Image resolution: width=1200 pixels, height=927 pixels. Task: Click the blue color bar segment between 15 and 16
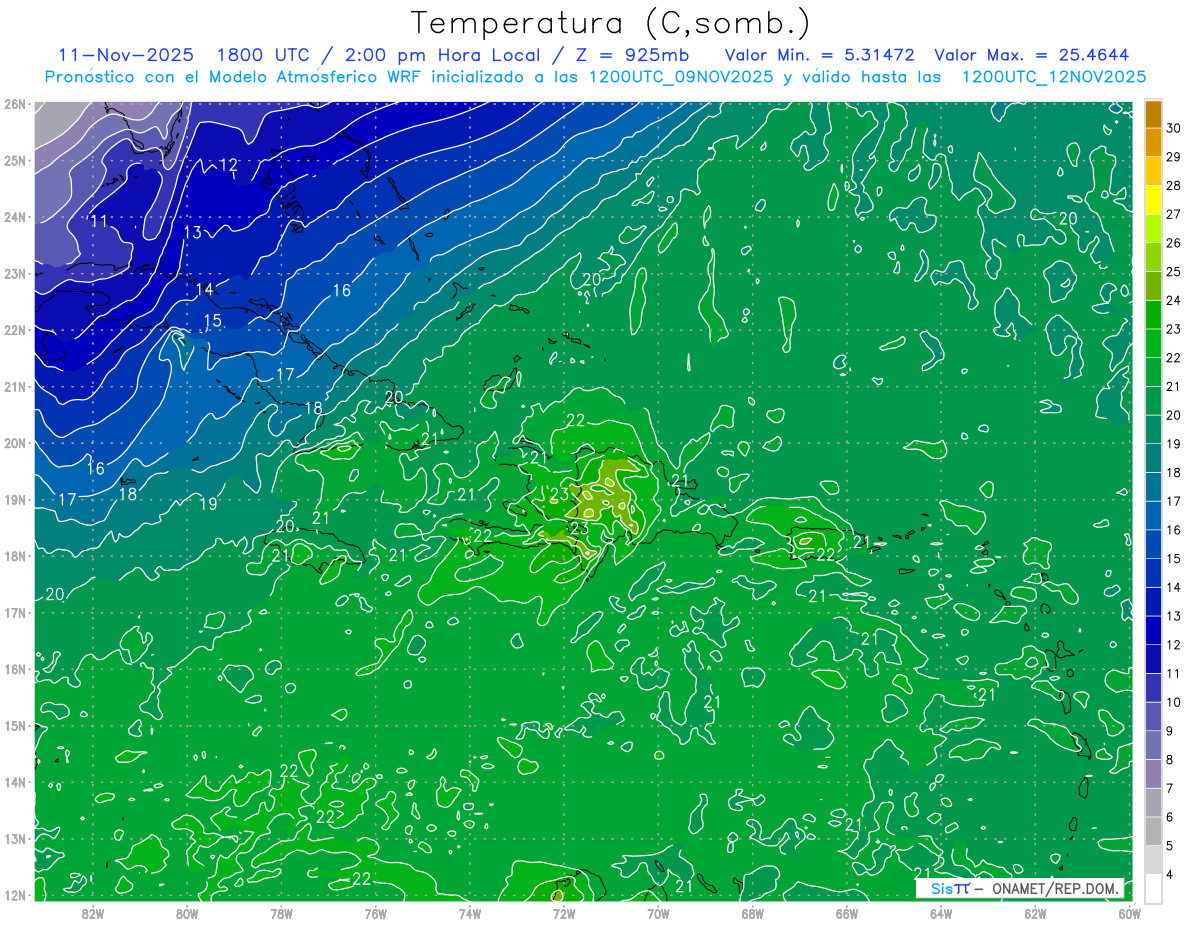coord(1153,544)
